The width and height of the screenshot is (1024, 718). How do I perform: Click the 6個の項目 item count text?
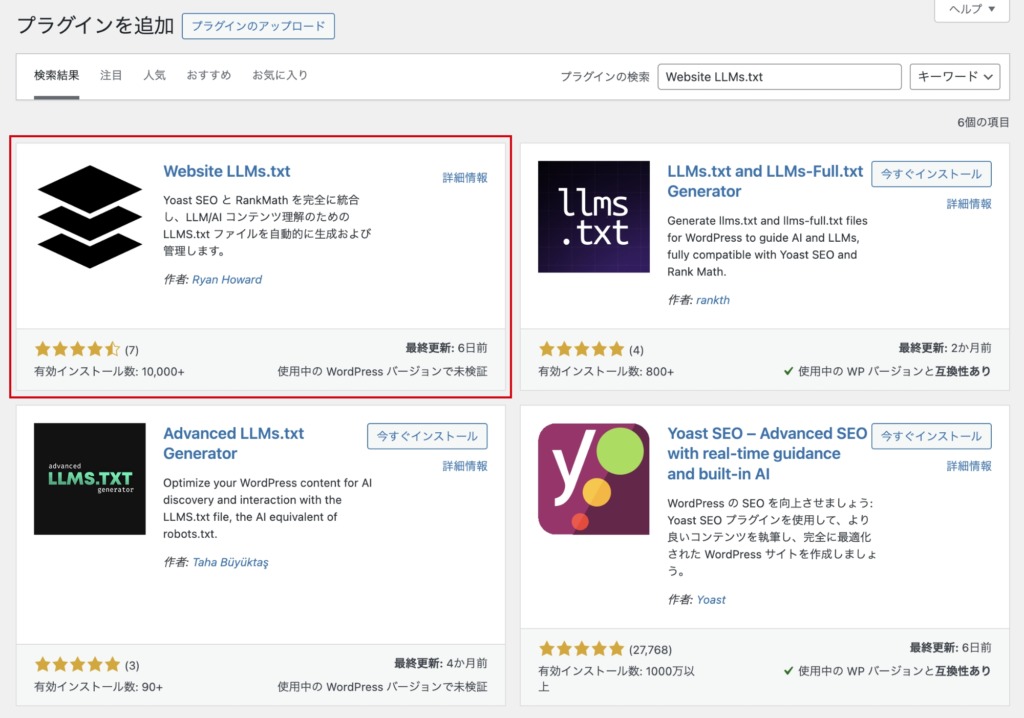pos(983,122)
